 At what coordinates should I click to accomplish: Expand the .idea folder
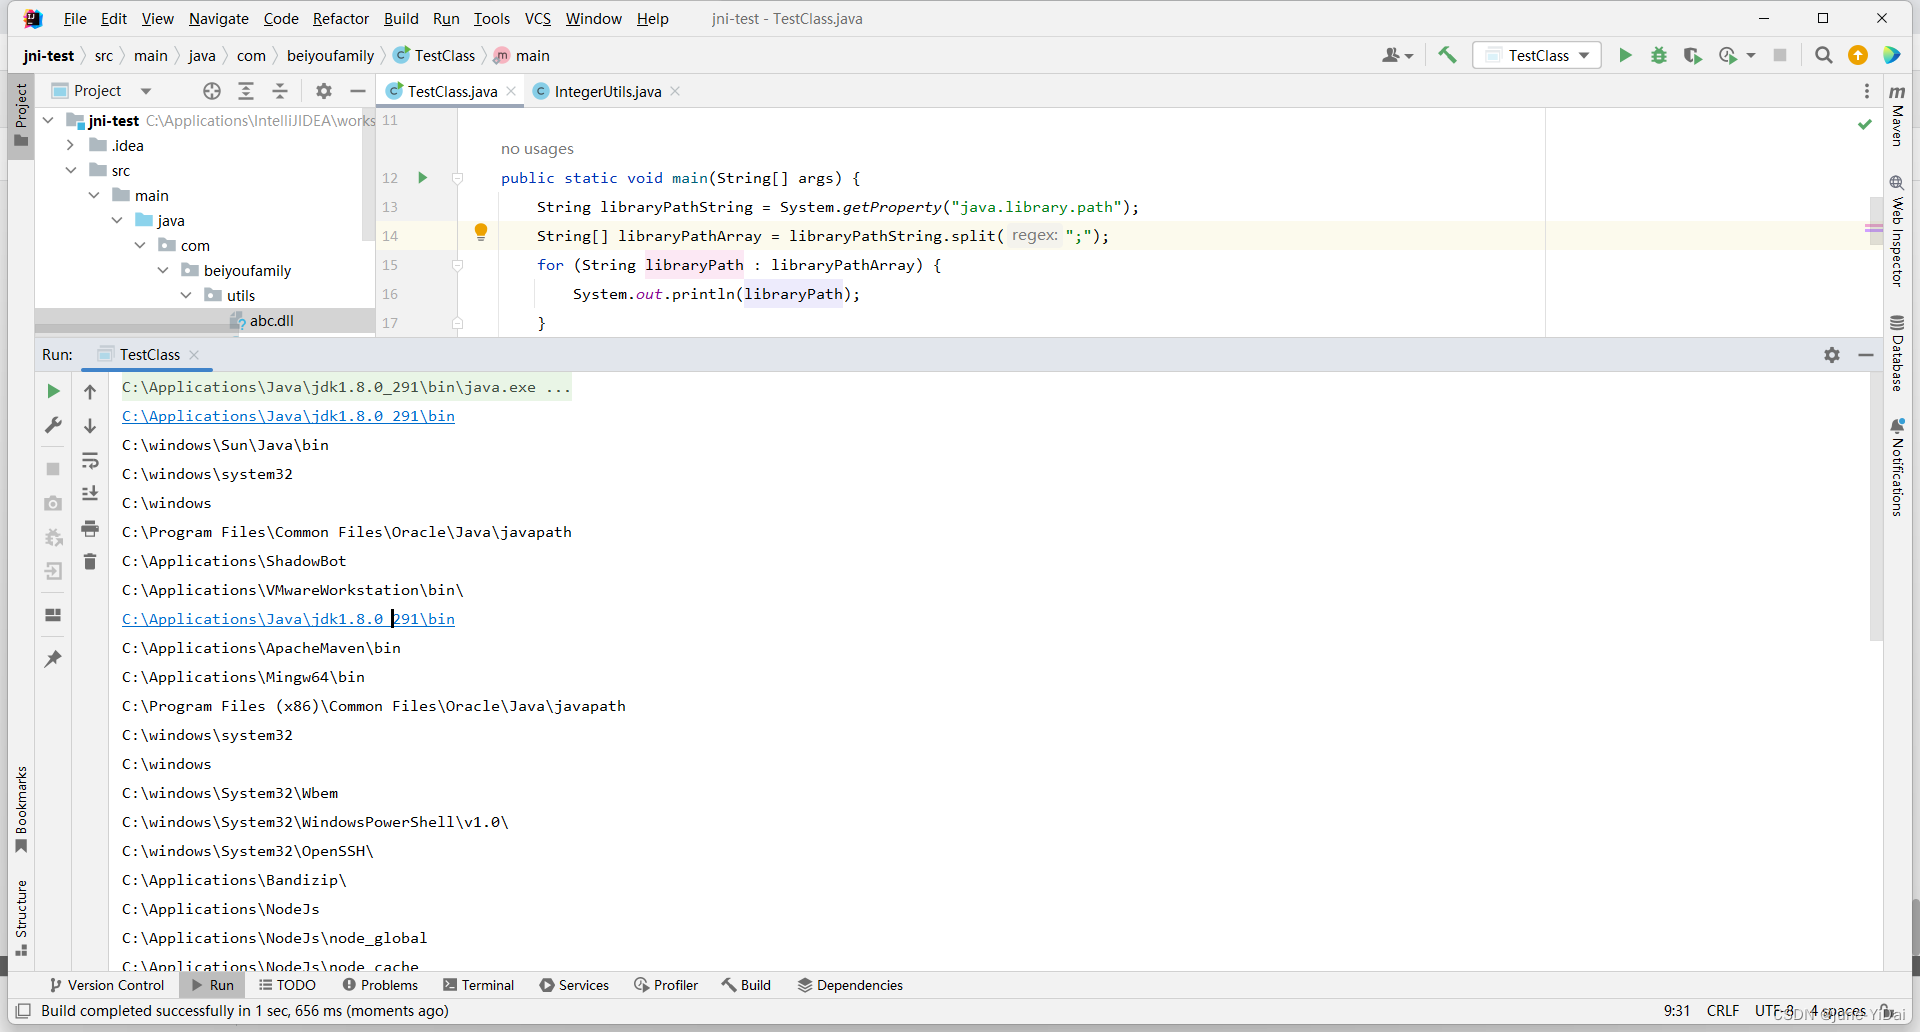(x=70, y=145)
